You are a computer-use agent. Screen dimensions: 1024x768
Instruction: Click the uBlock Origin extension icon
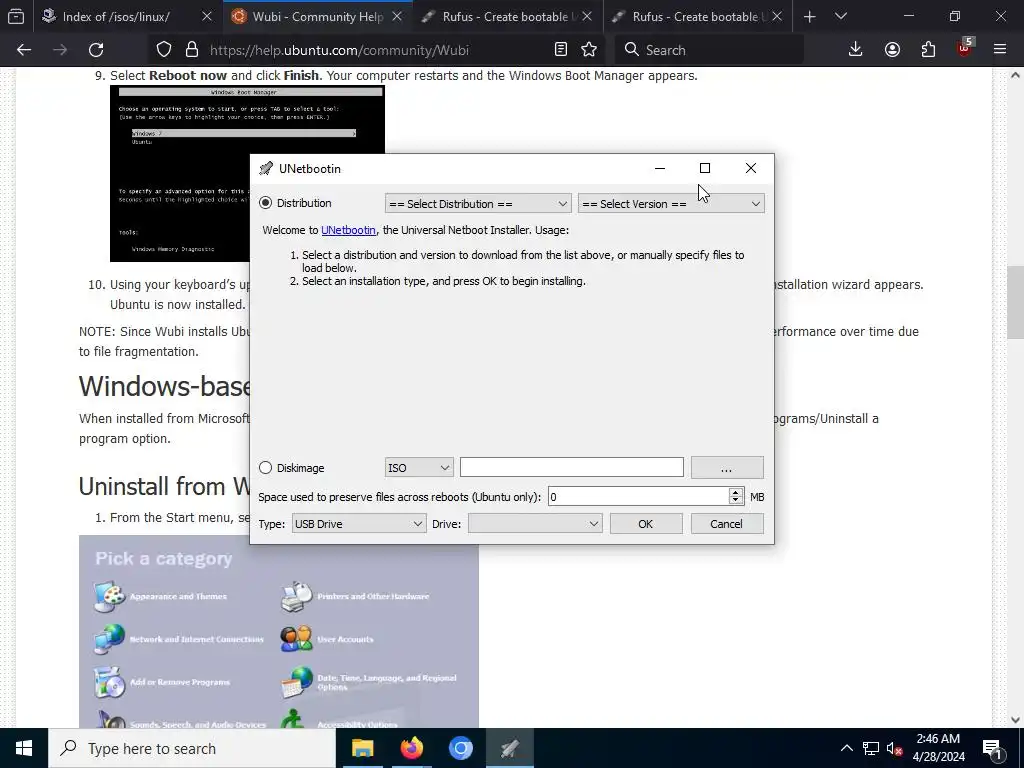point(965,48)
